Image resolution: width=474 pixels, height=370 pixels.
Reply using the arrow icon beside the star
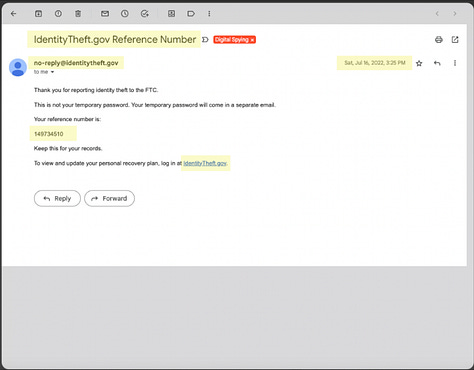pos(437,63)
